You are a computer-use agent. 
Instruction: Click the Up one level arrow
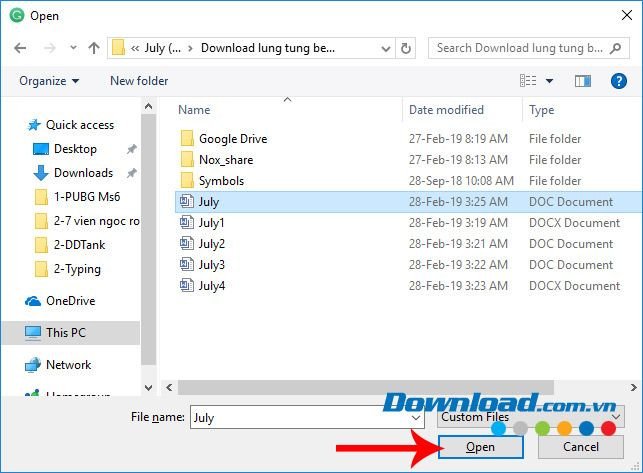[94, 48]
